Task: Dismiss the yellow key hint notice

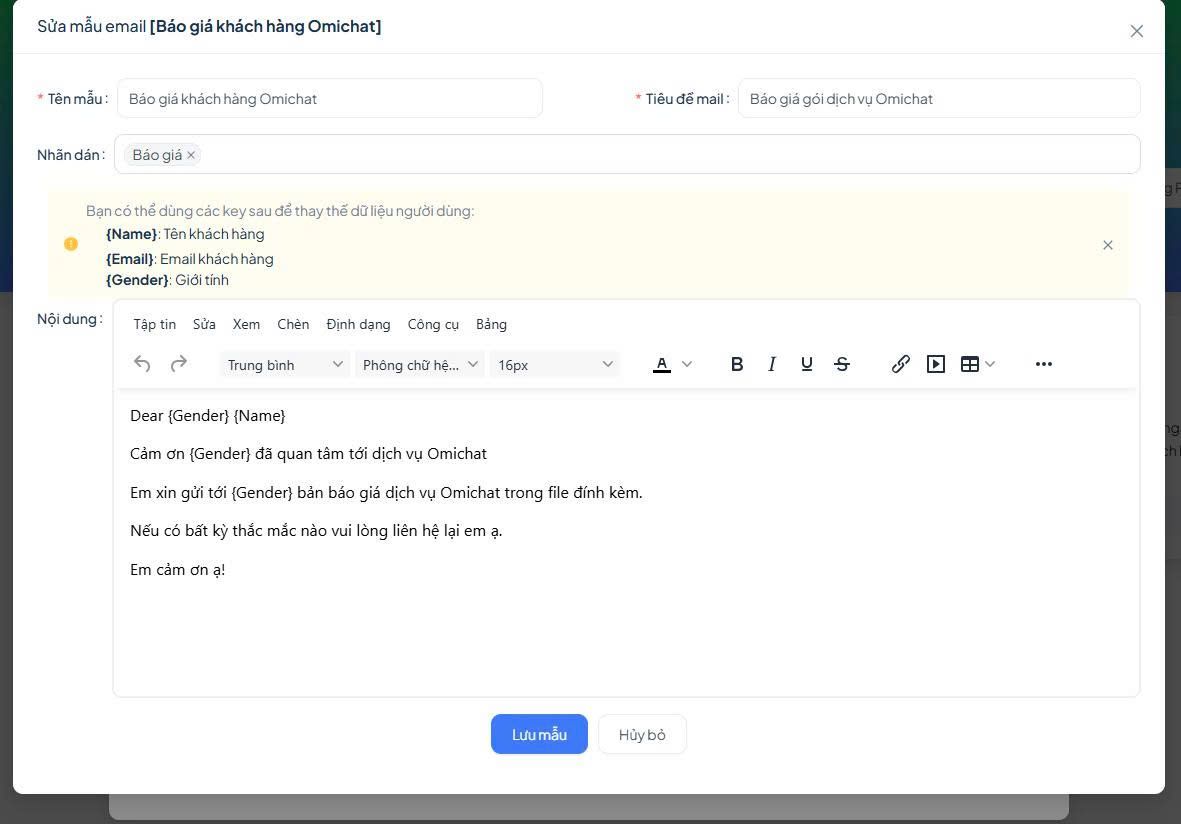Action: pyautogui.click(x=1108, y=245)
